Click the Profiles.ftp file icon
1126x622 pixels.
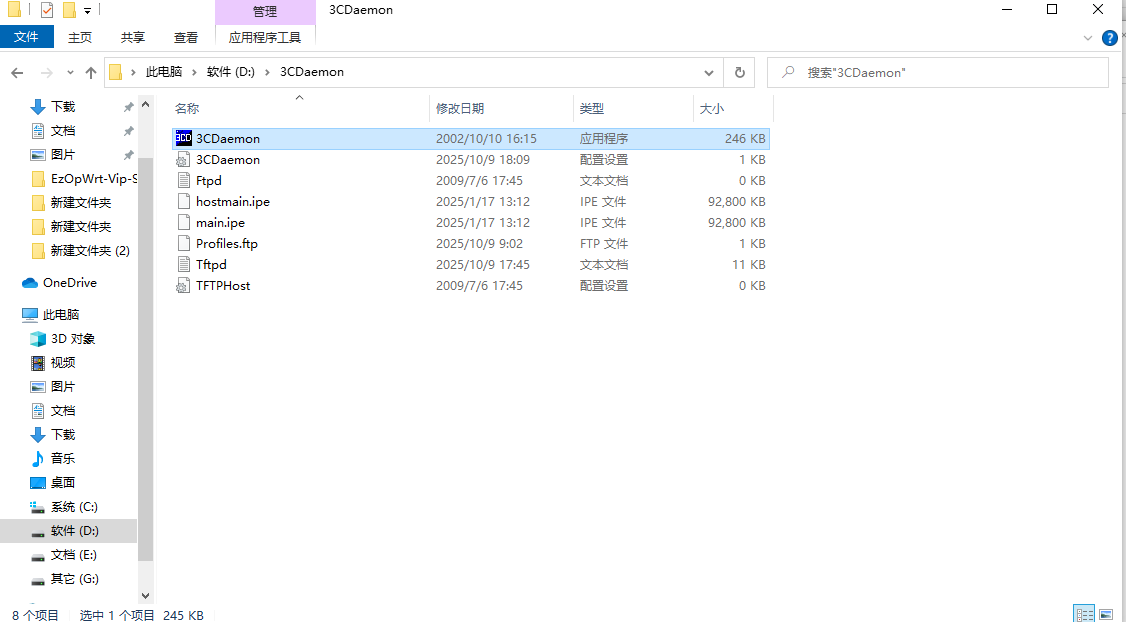184,243
